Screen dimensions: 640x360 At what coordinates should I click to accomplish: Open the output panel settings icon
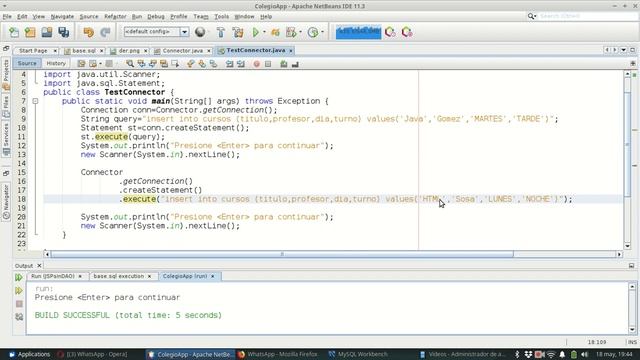[19, 317]
